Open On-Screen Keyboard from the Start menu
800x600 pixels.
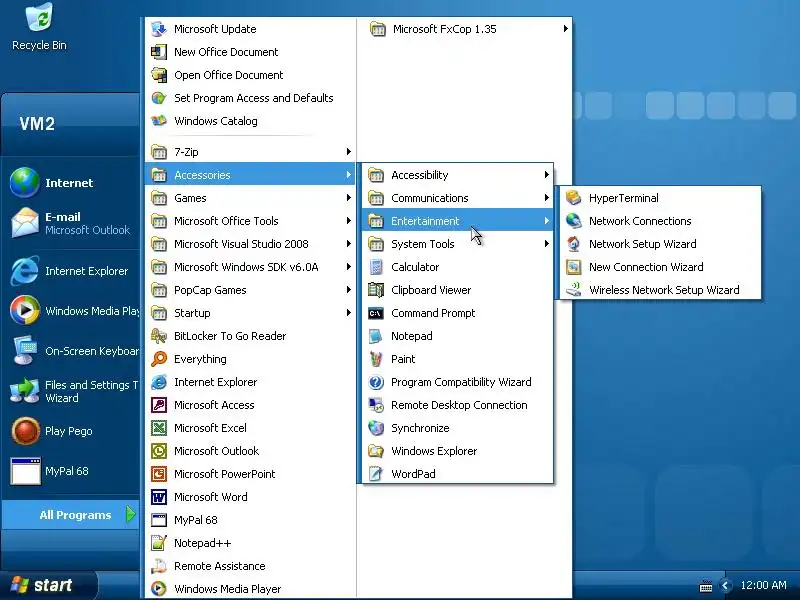tap(70, 351)
